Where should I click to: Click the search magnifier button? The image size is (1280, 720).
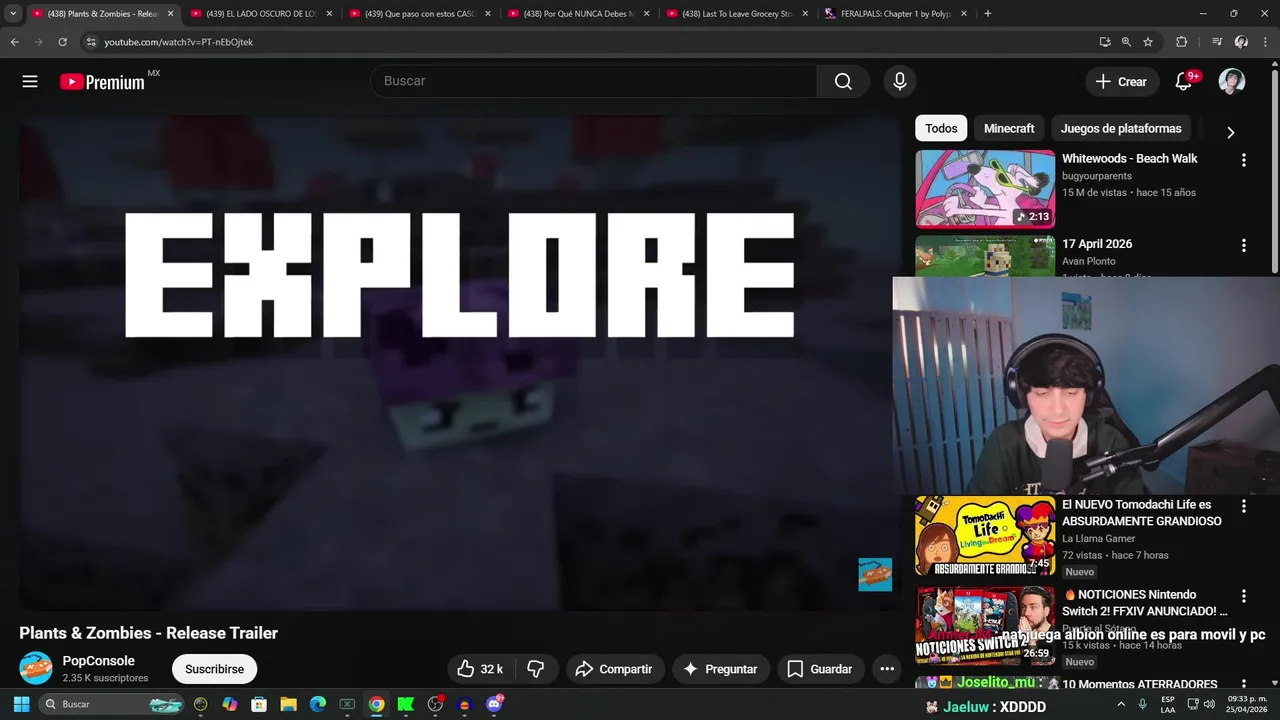tap(843, 81)
